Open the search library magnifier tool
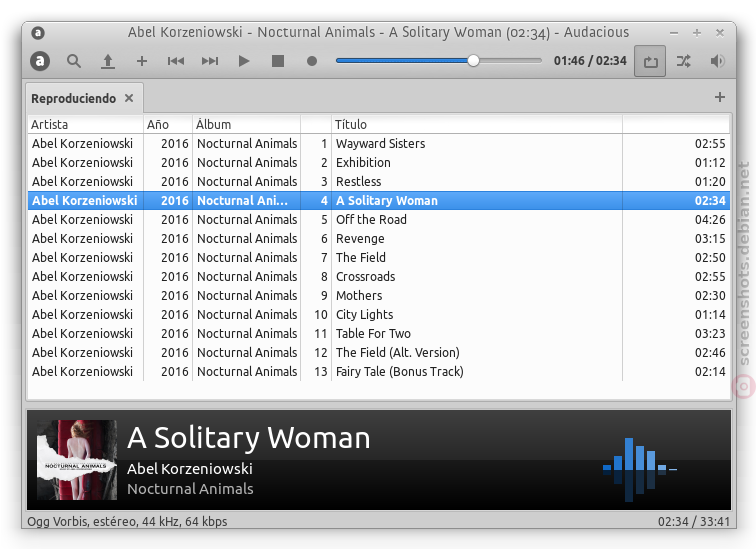The image size is (756, 549). [x=74, y=61]
